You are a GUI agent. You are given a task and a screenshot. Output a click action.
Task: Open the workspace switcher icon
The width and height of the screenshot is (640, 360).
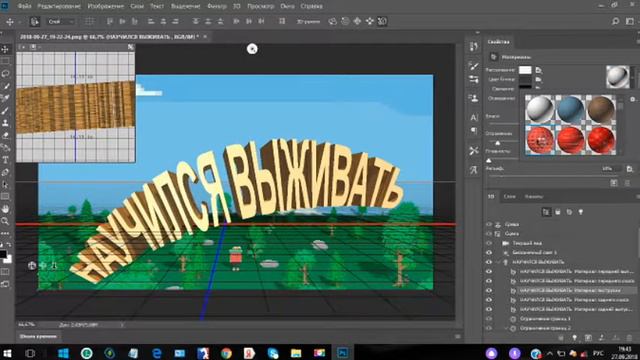coord(630,21)
